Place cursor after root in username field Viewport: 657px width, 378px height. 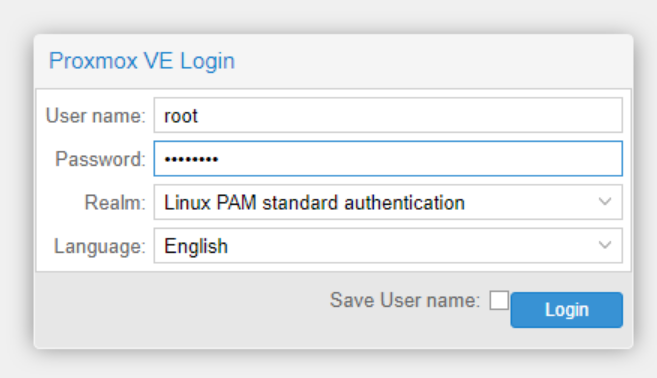tap(199, 116)
